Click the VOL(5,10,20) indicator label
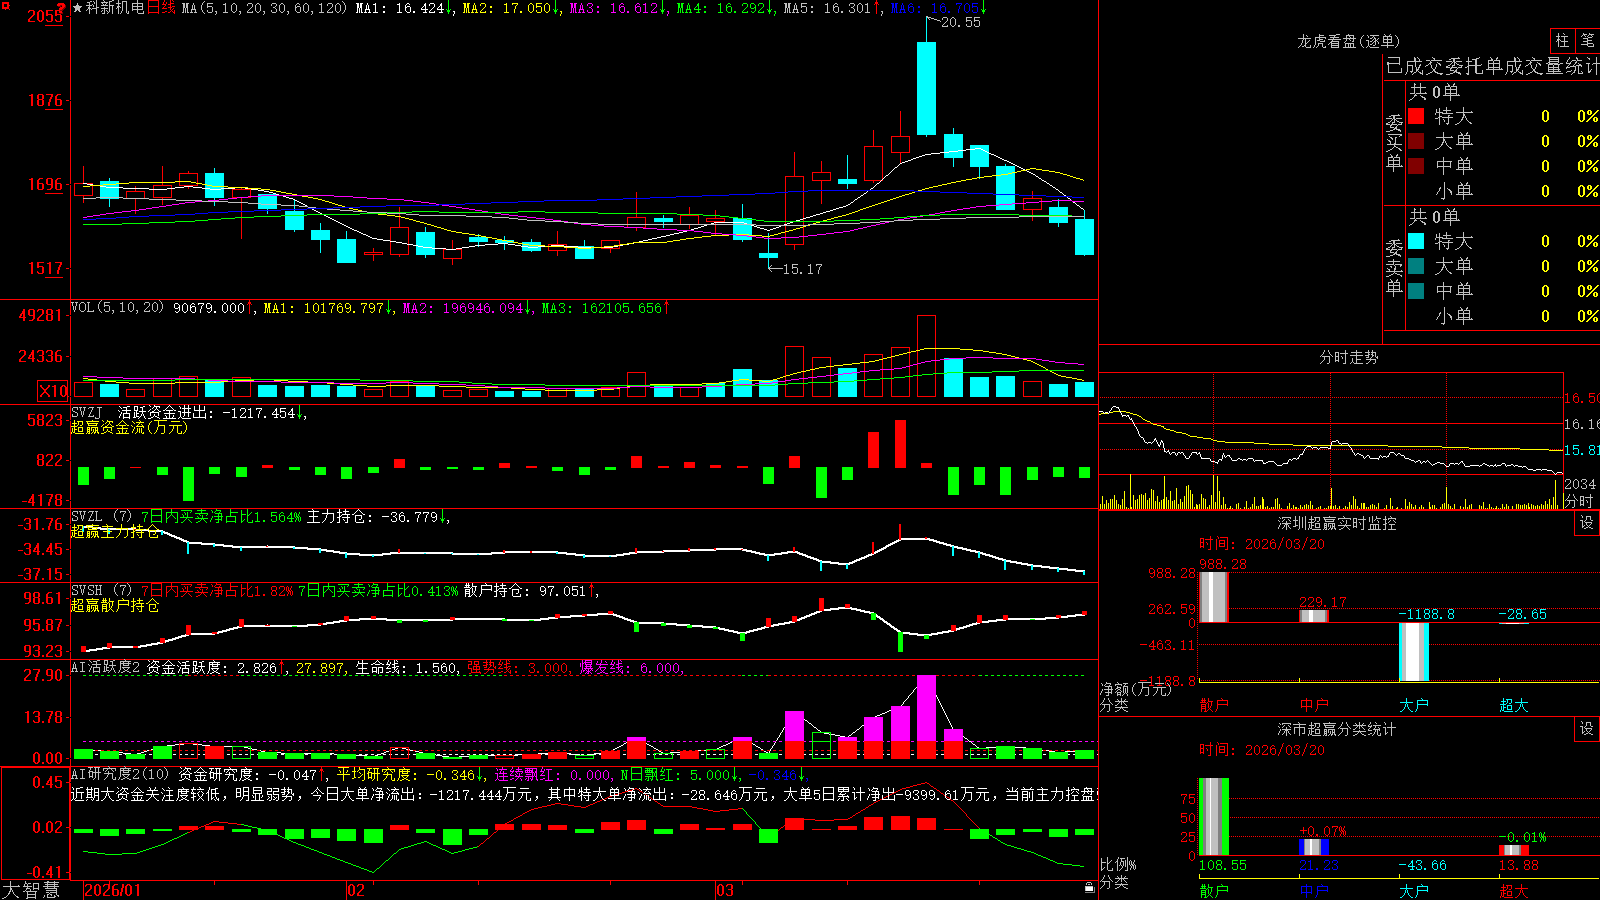Viewport: 1600px width, 900px height. click(x=118, y=308)
